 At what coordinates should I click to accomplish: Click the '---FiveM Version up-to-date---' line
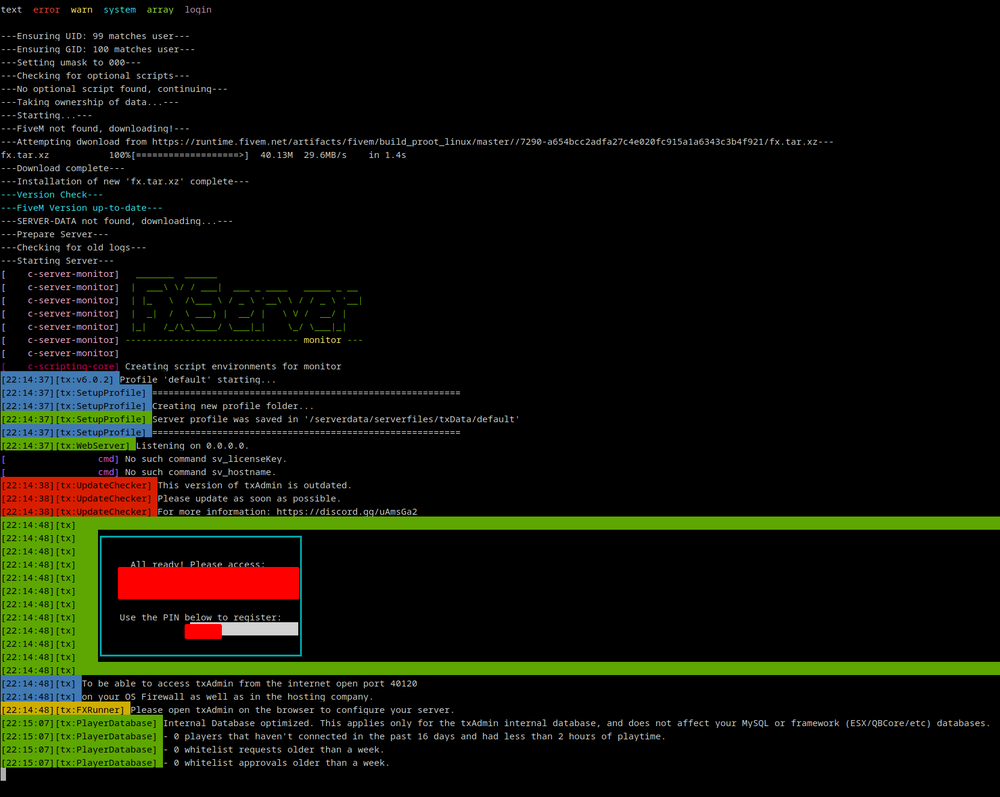point(82,208)
